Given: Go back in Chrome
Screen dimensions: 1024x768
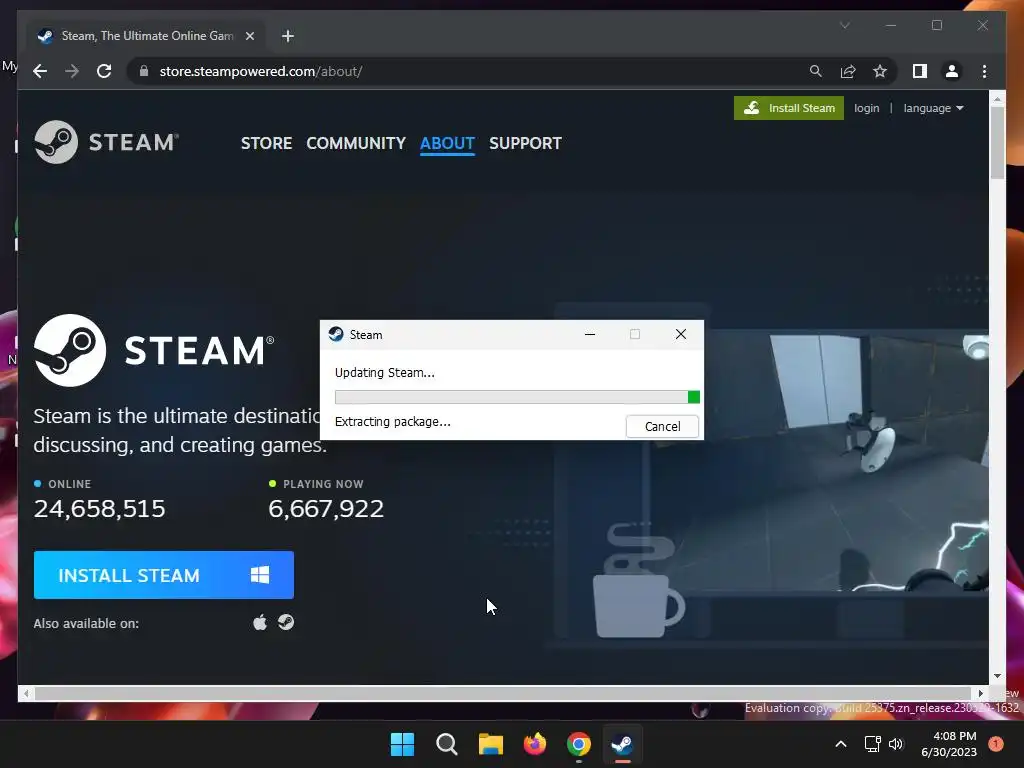Looking at the screenshot, I should (x=40, y=71).
